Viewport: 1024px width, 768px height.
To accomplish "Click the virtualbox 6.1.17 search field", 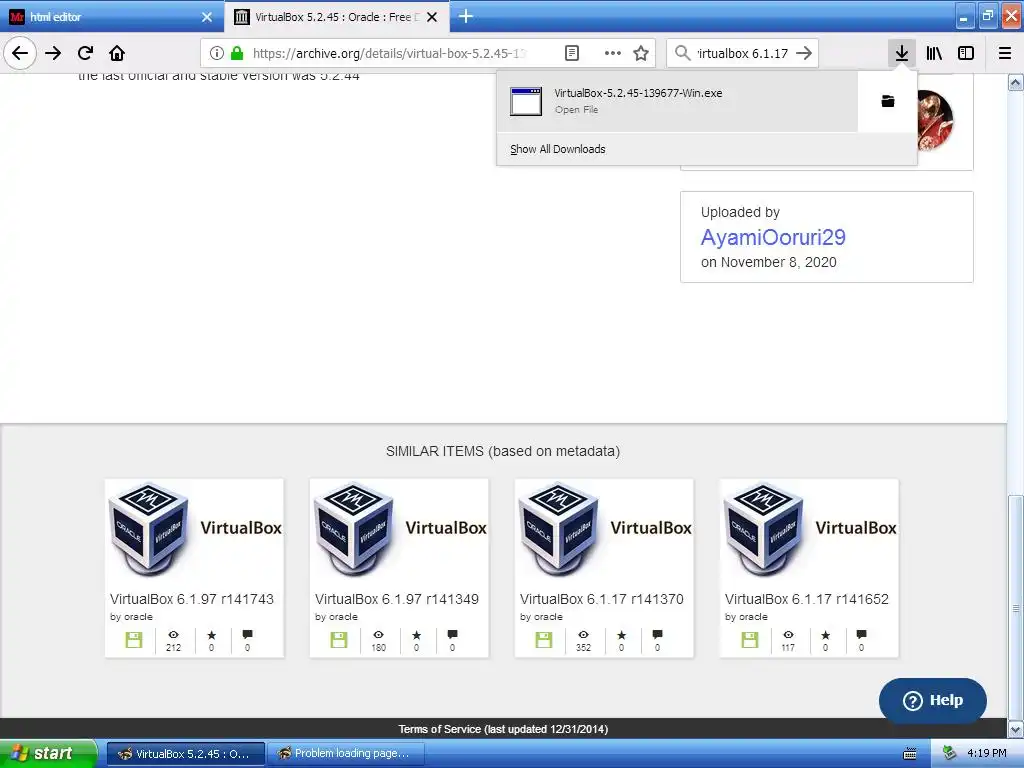I will [x=741, y=53].
